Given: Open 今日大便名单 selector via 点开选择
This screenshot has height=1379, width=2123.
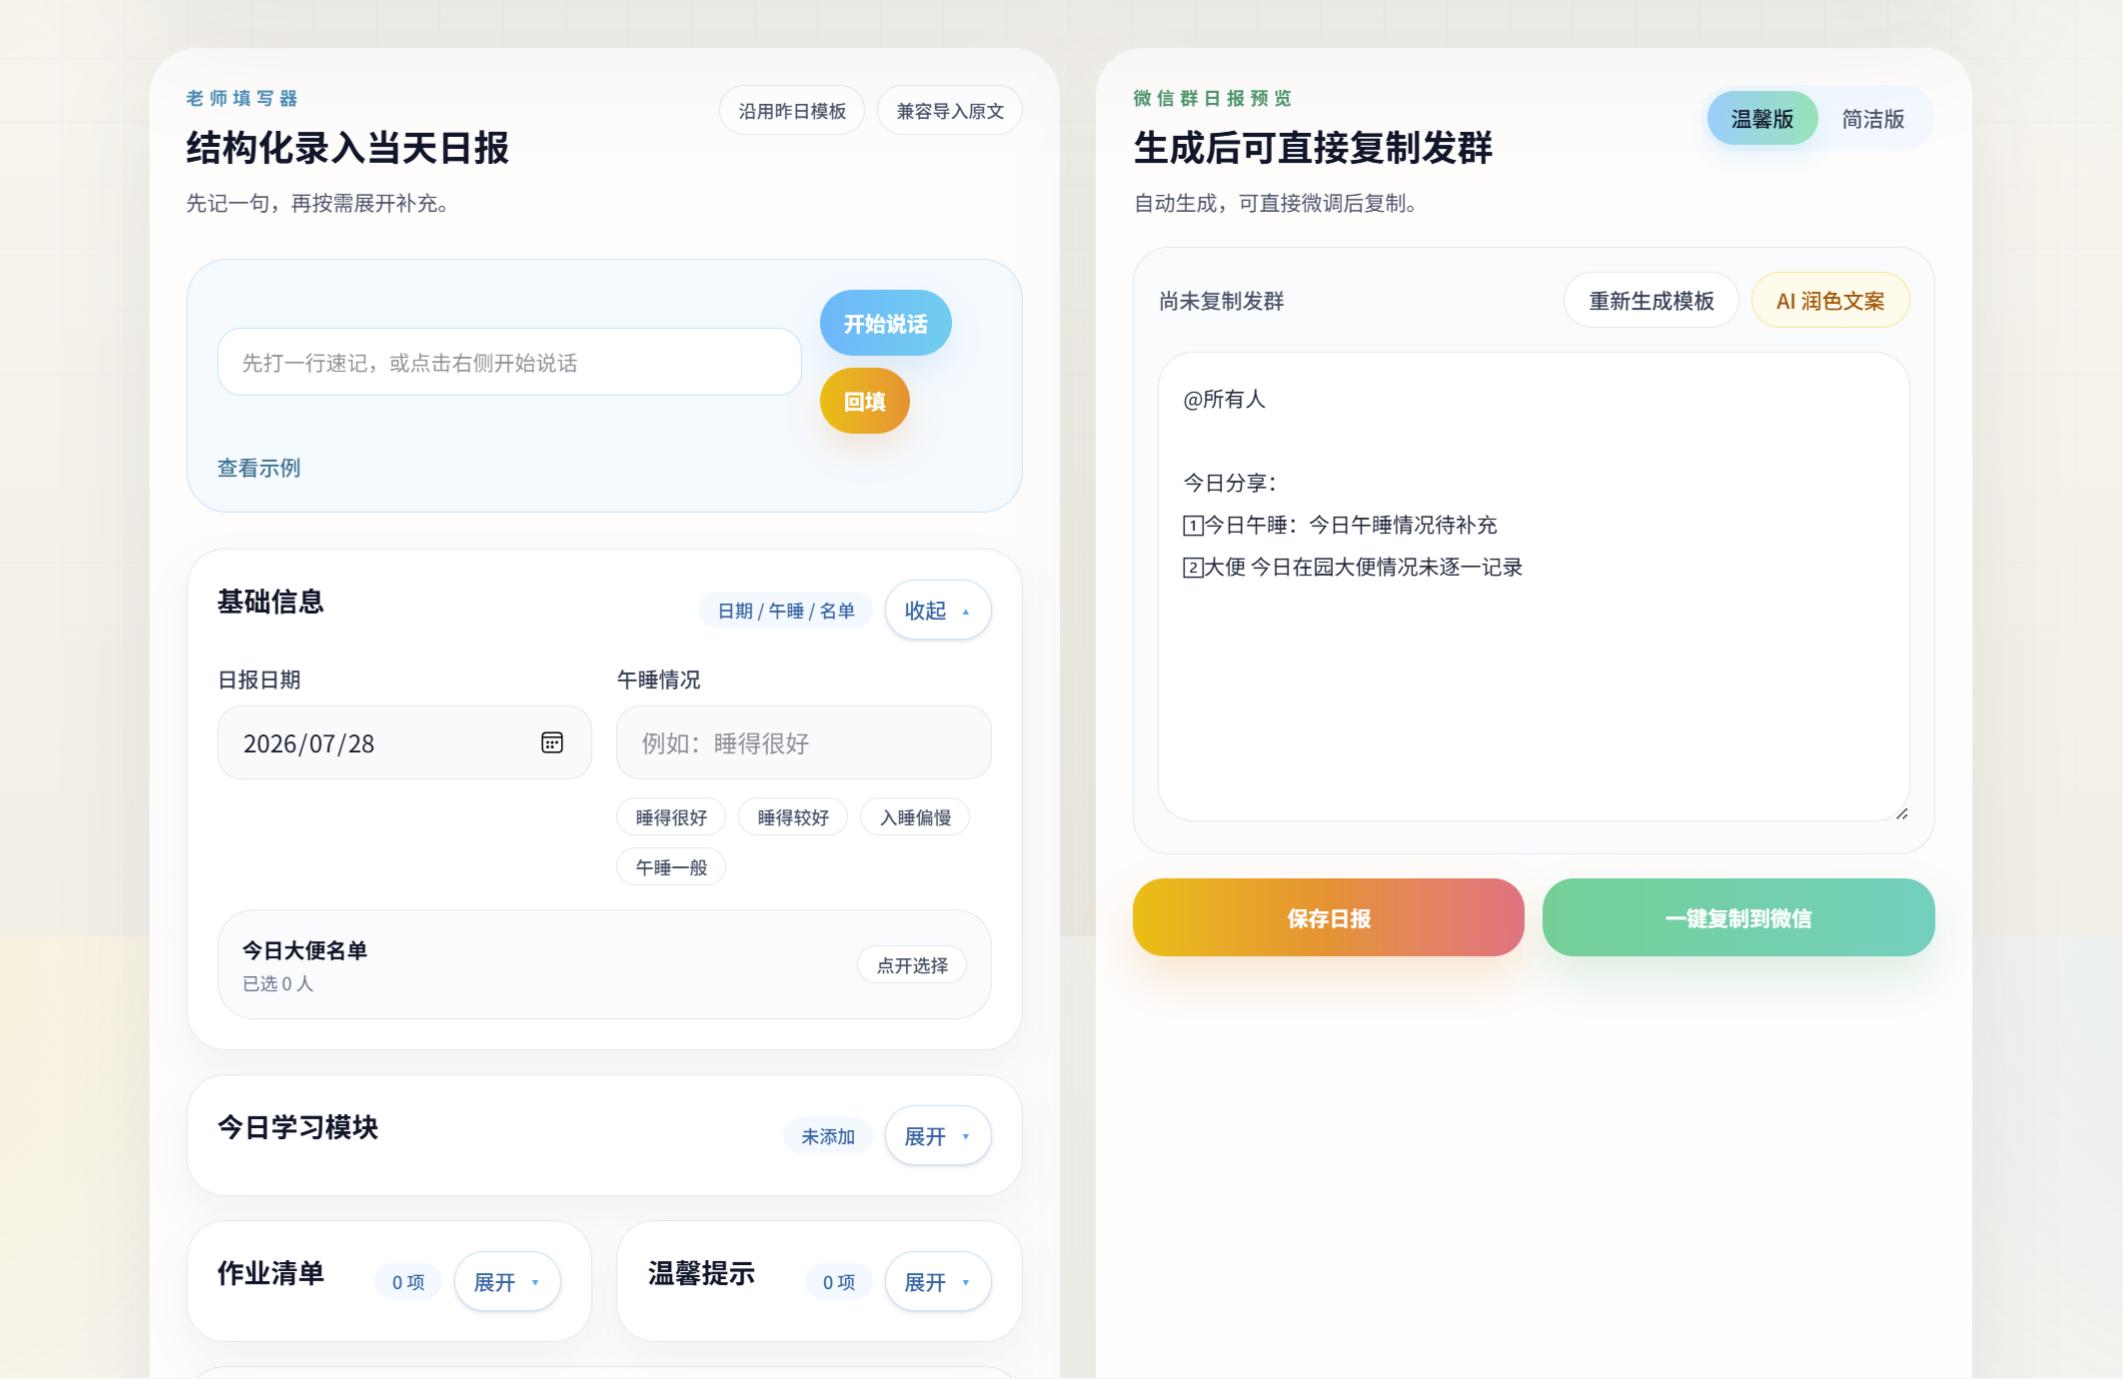Looking at the screenshot, I should [912, 965].
